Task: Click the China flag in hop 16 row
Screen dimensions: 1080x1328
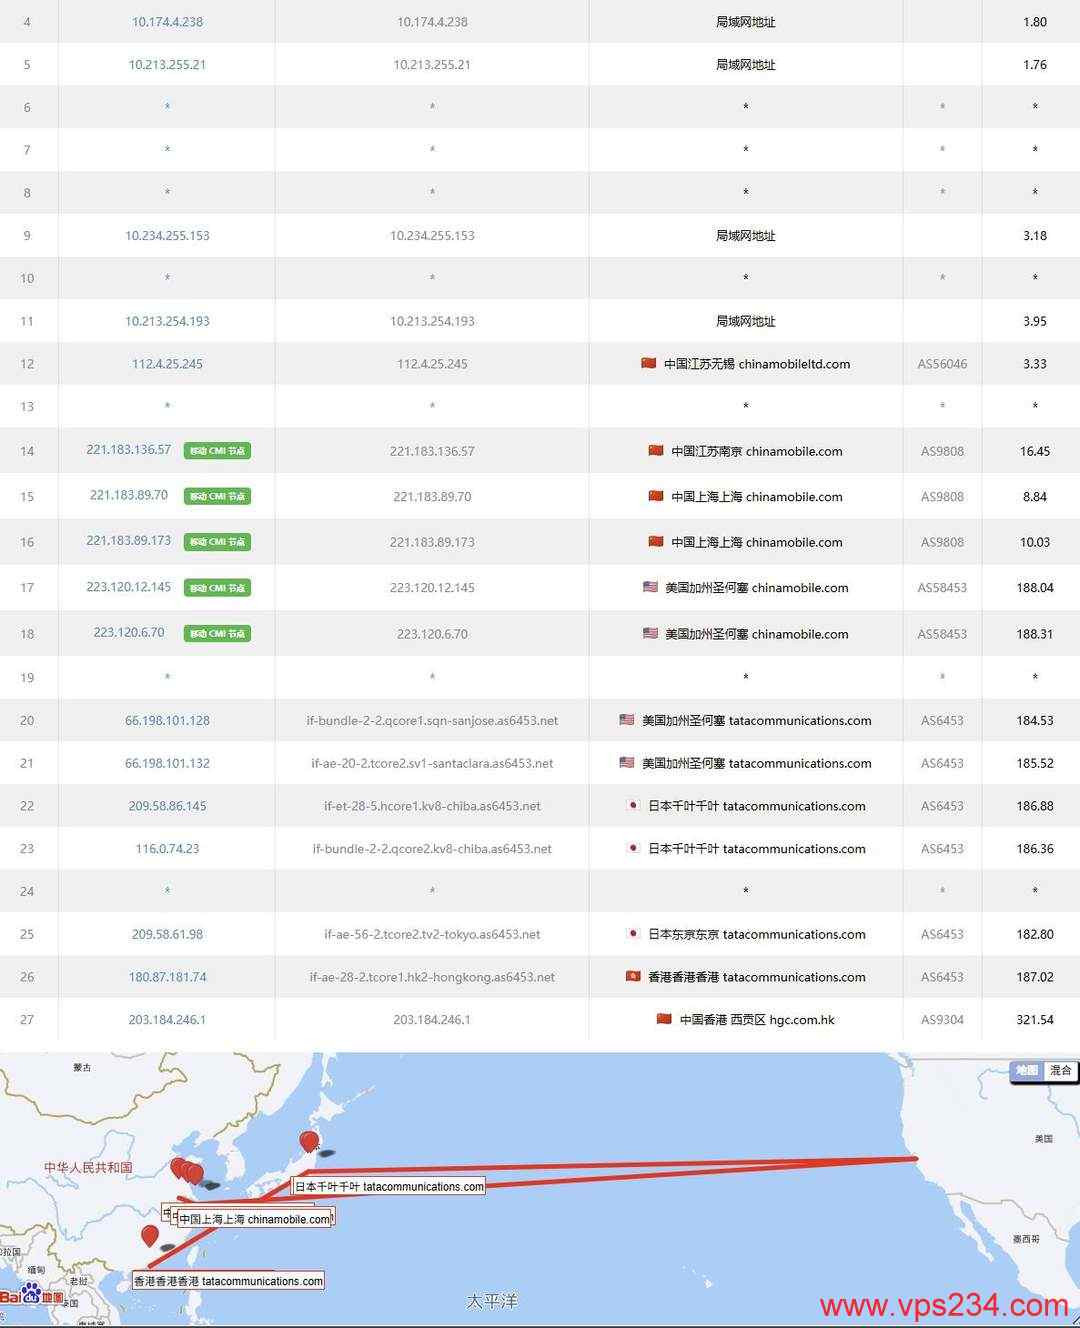Action: pyautogui.click(x=656, y=541)
